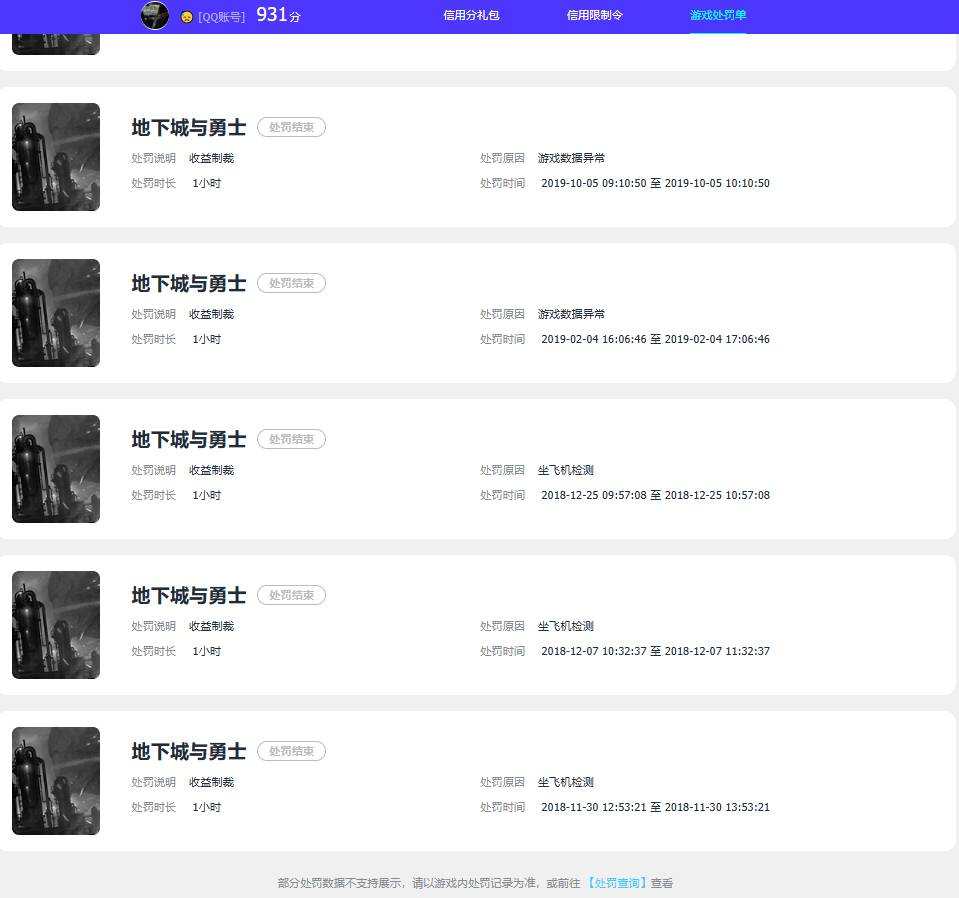
Task: Click game thumbnail of the 2018-11-30 record
Action: [x=56, y=781]
